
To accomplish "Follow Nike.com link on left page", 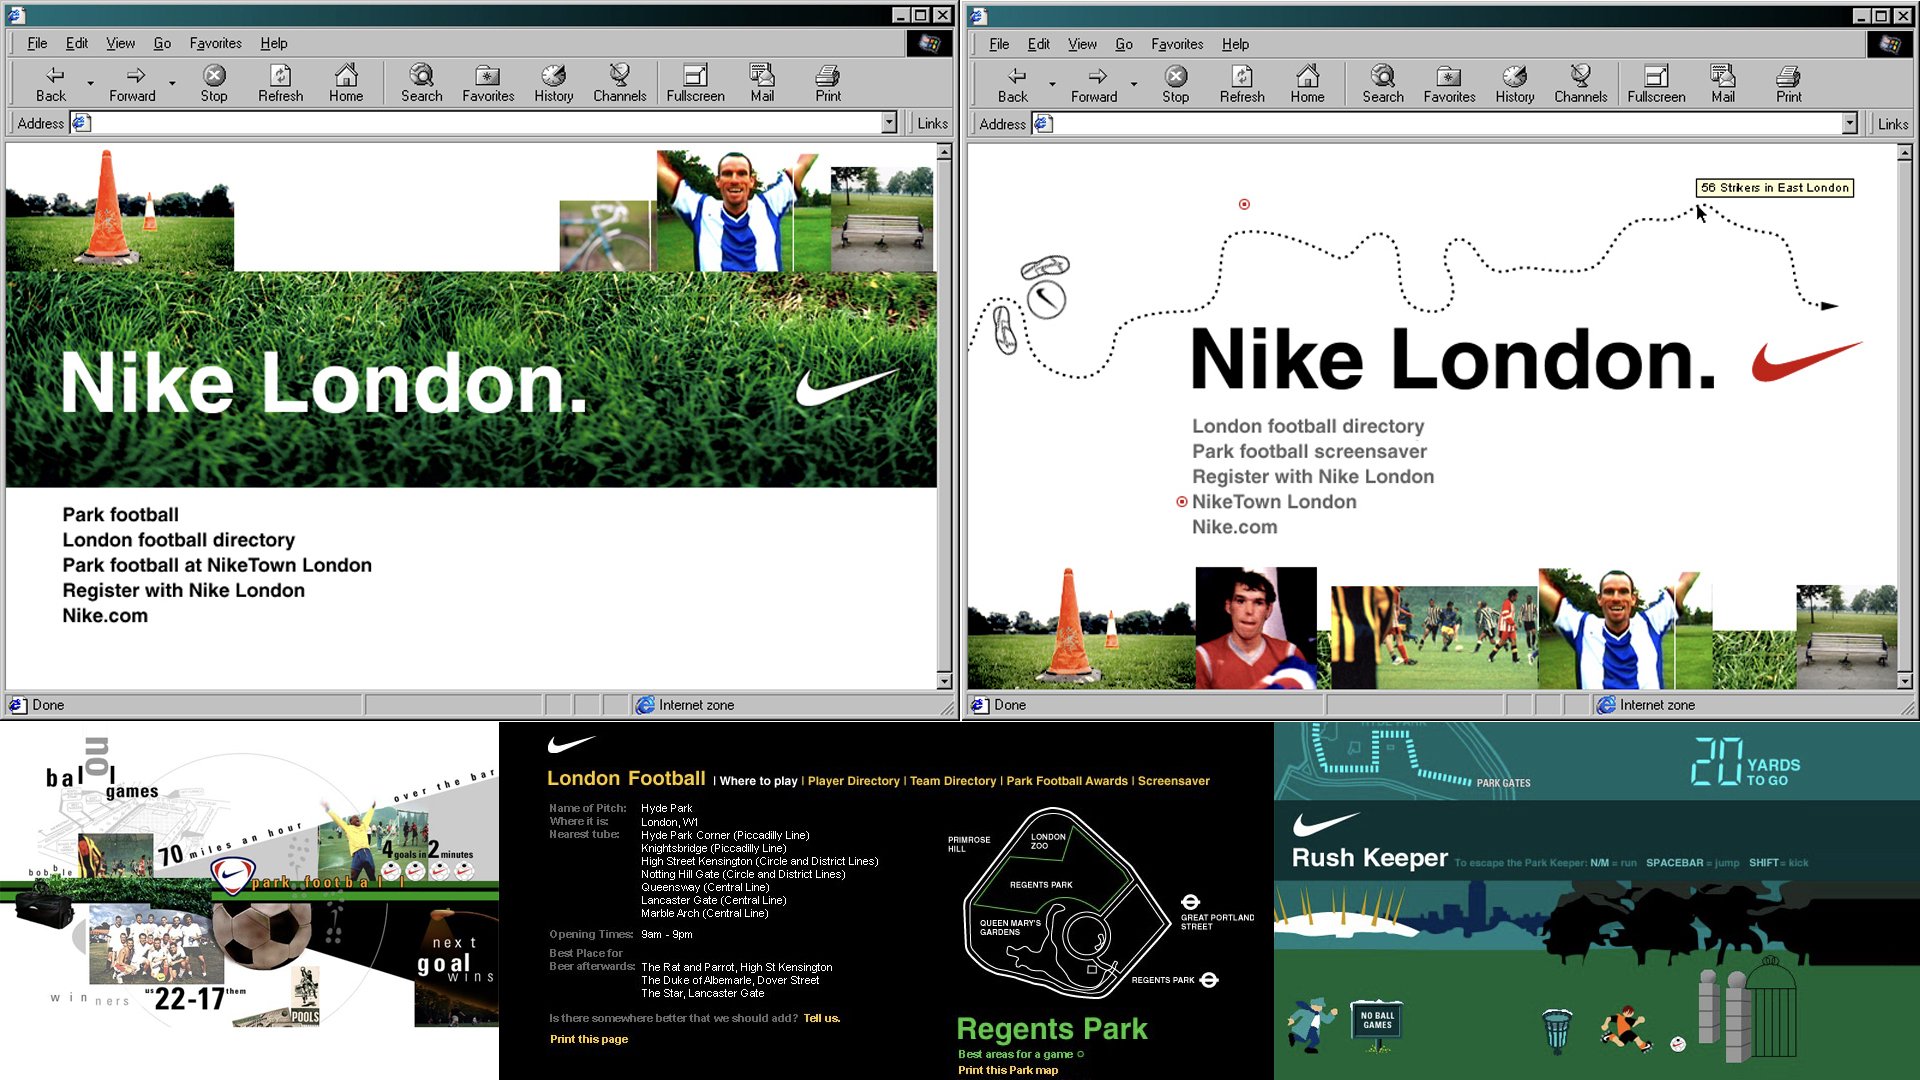I will [105, 616].
